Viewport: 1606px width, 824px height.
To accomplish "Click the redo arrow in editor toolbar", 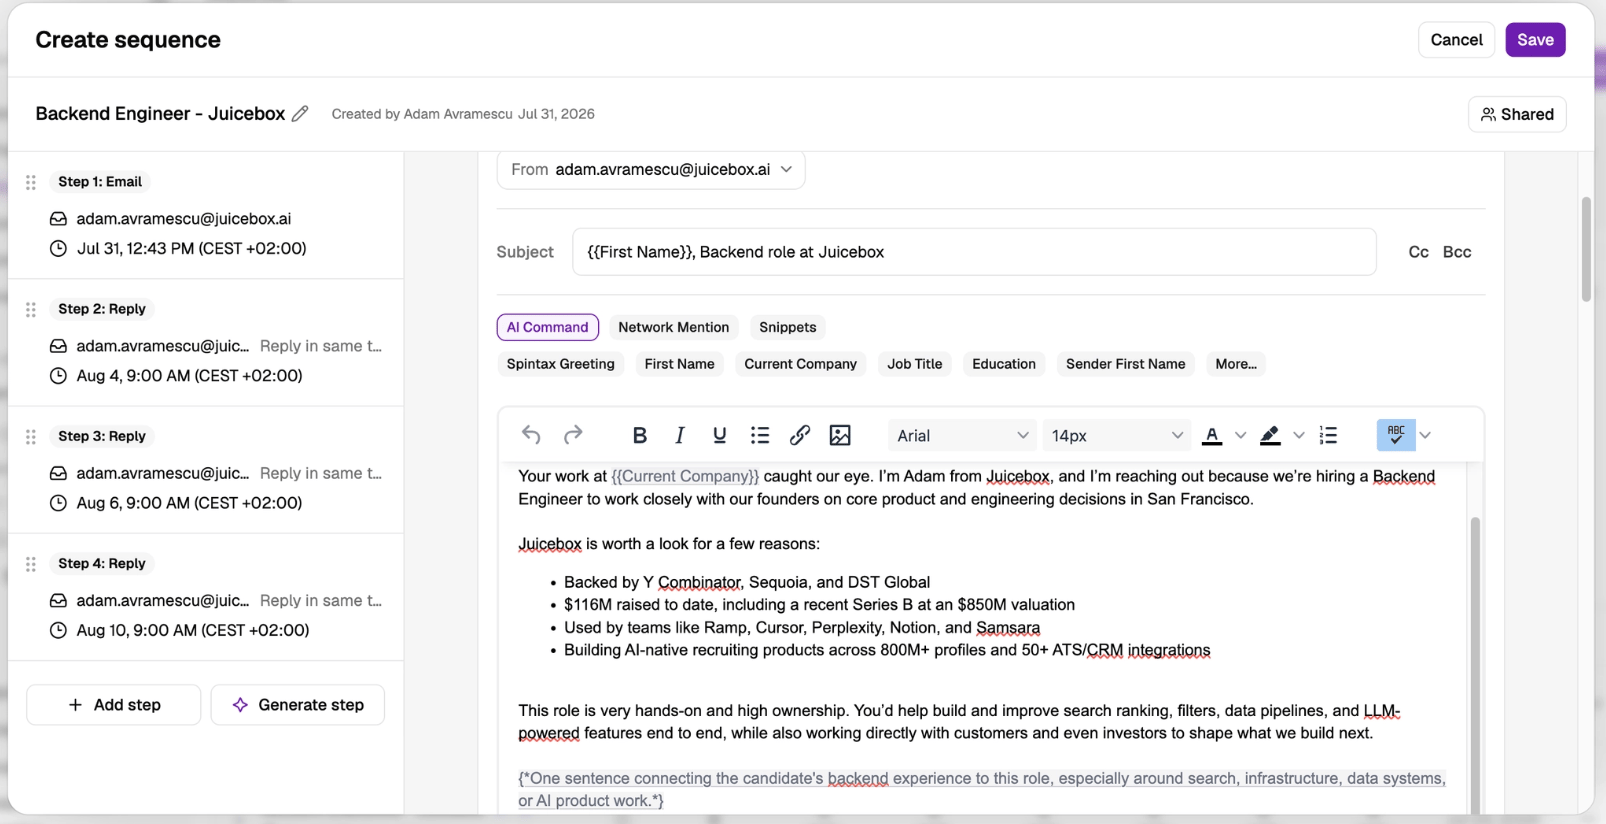I will coord(573,435).
